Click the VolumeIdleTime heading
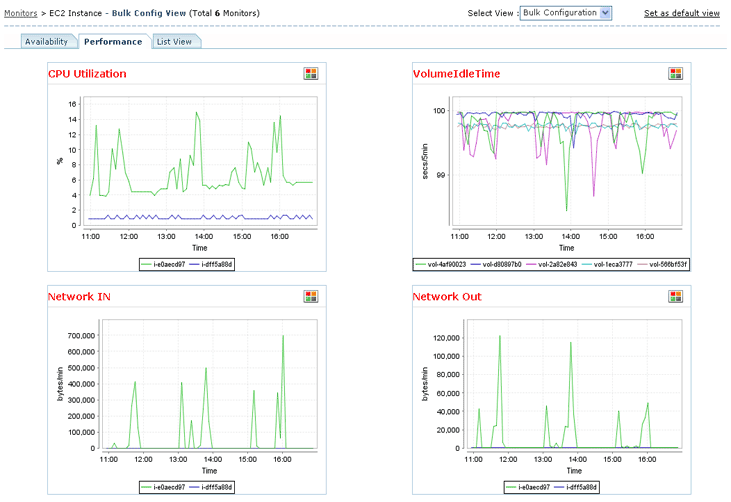 point(456,74)
